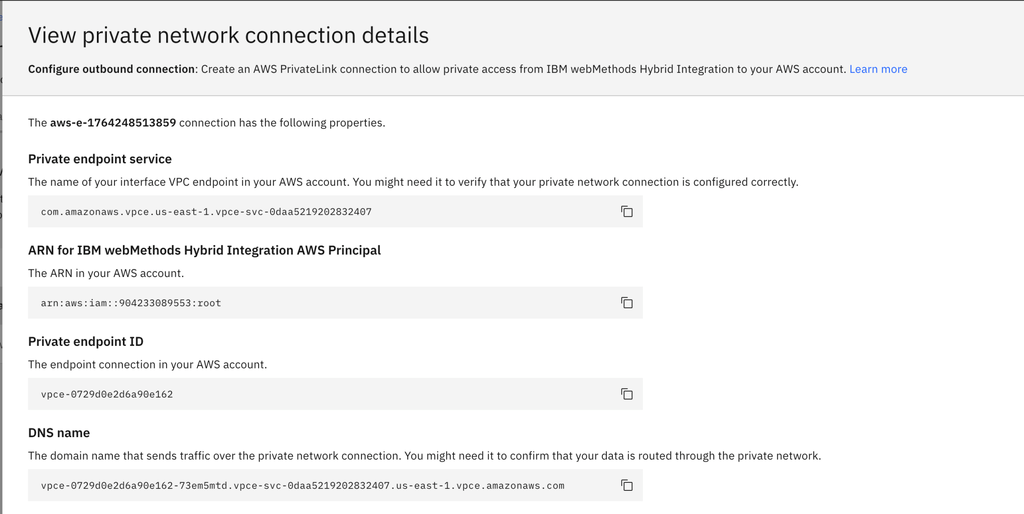The image size is (1024, 514).
Task: Open the Learn more link
Action: [x=878, y=69]
